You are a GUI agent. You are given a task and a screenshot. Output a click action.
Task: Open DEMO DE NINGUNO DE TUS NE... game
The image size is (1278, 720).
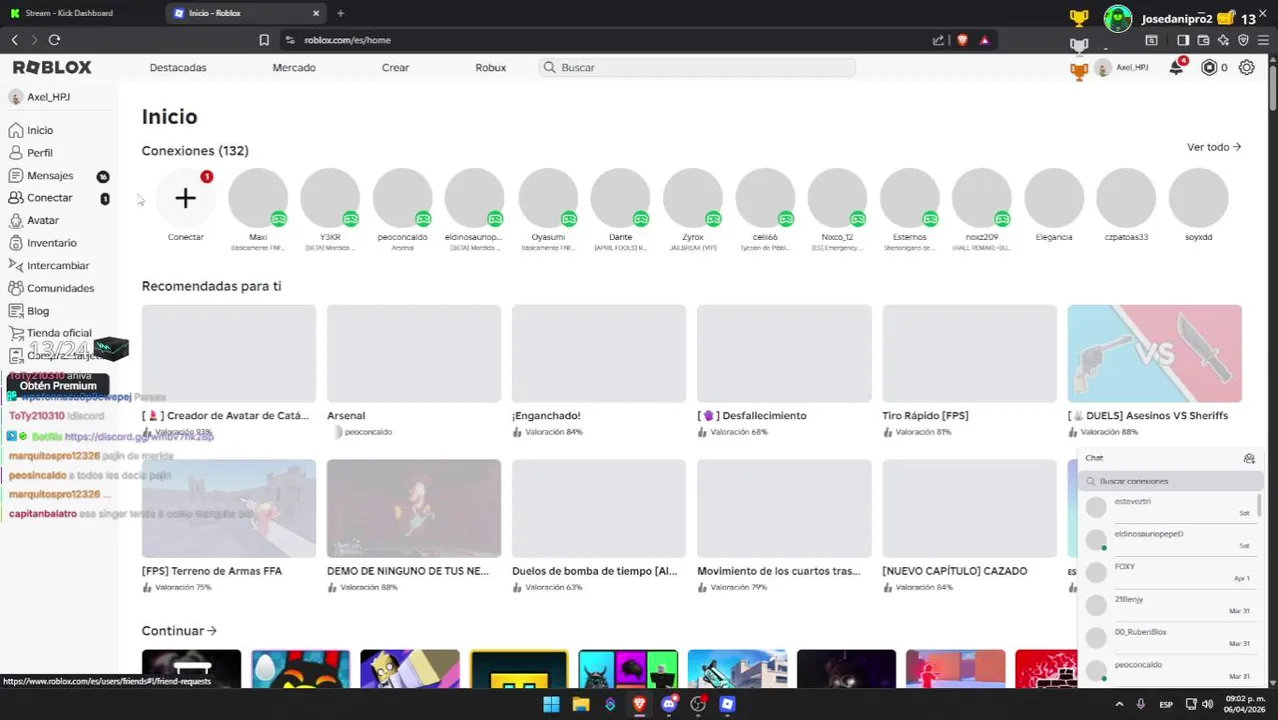tap(414, 526)
